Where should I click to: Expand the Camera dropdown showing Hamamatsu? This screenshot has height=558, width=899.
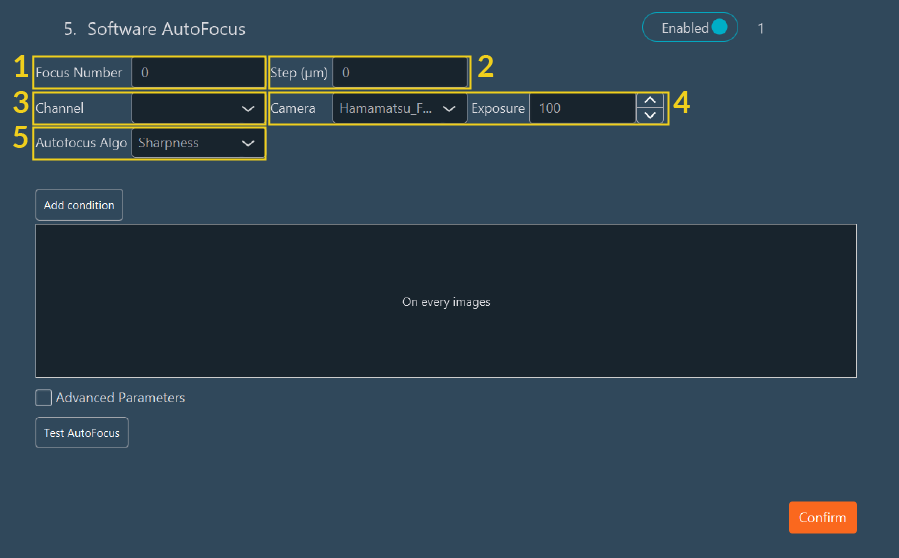pyautogui.click(x=399, y=108)
